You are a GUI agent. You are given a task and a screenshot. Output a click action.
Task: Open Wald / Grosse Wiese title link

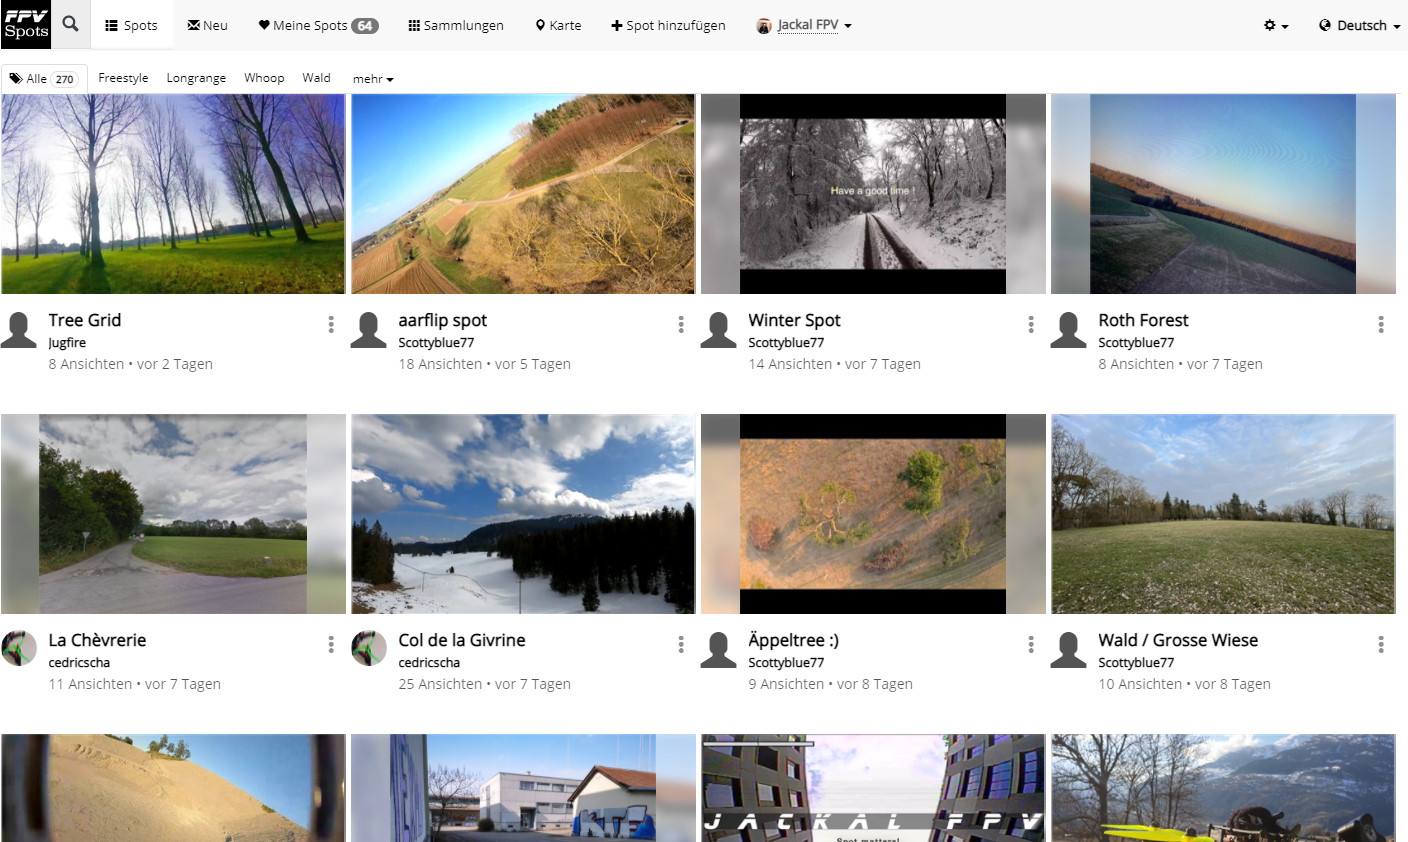click(1179, 640)
